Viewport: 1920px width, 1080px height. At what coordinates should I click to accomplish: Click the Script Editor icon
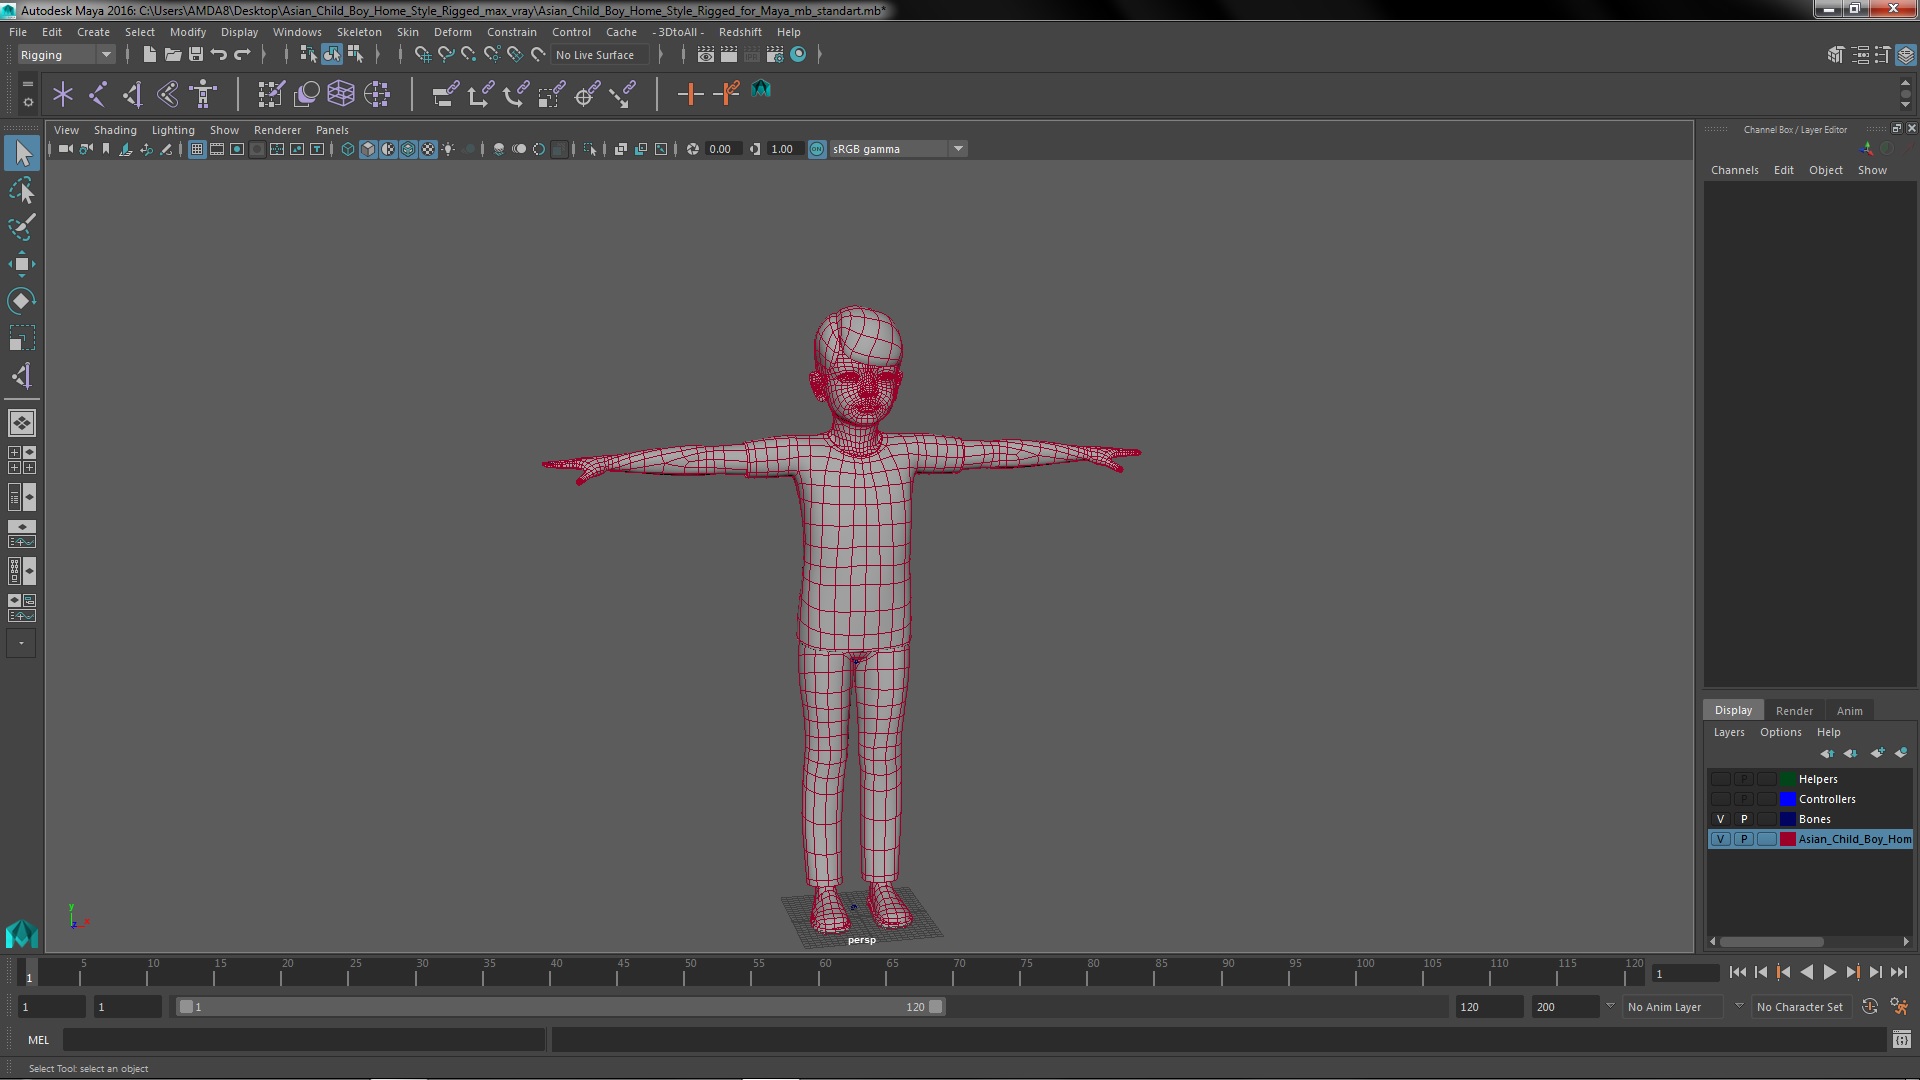point(1901,1040)
